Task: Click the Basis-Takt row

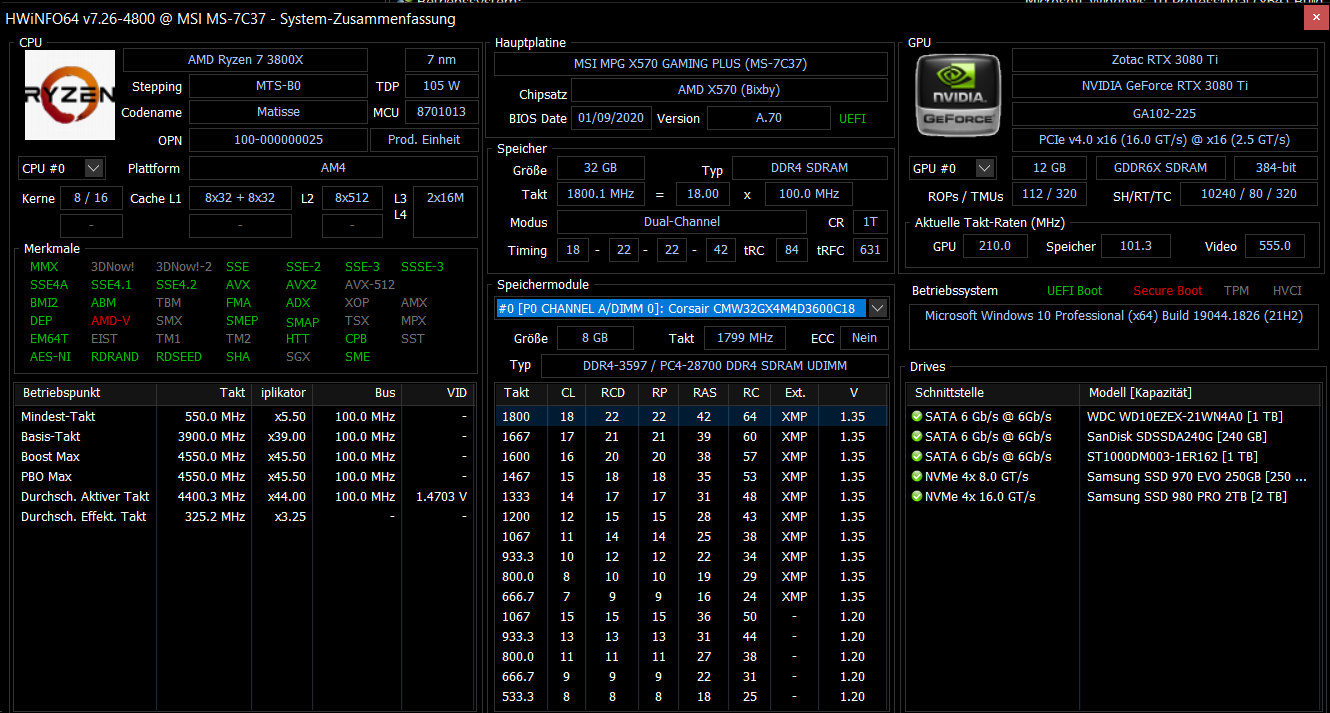Action: coord(246,436)
